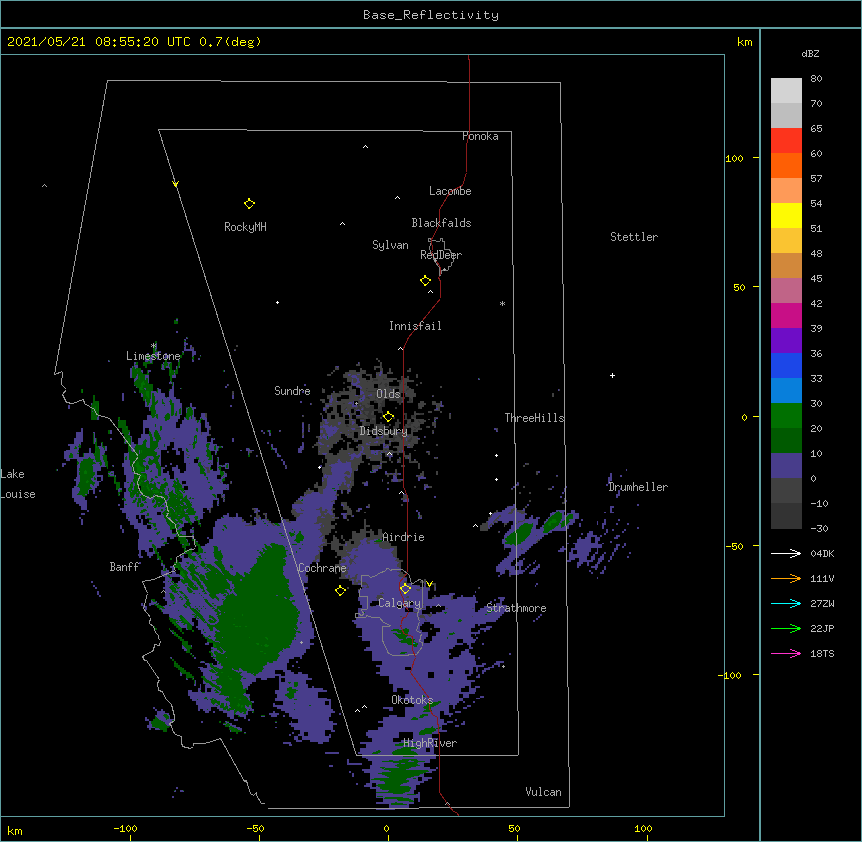Select the magenta 39 dBZ color swatch
Screen dimensions: 862x842
coord(786,315)
